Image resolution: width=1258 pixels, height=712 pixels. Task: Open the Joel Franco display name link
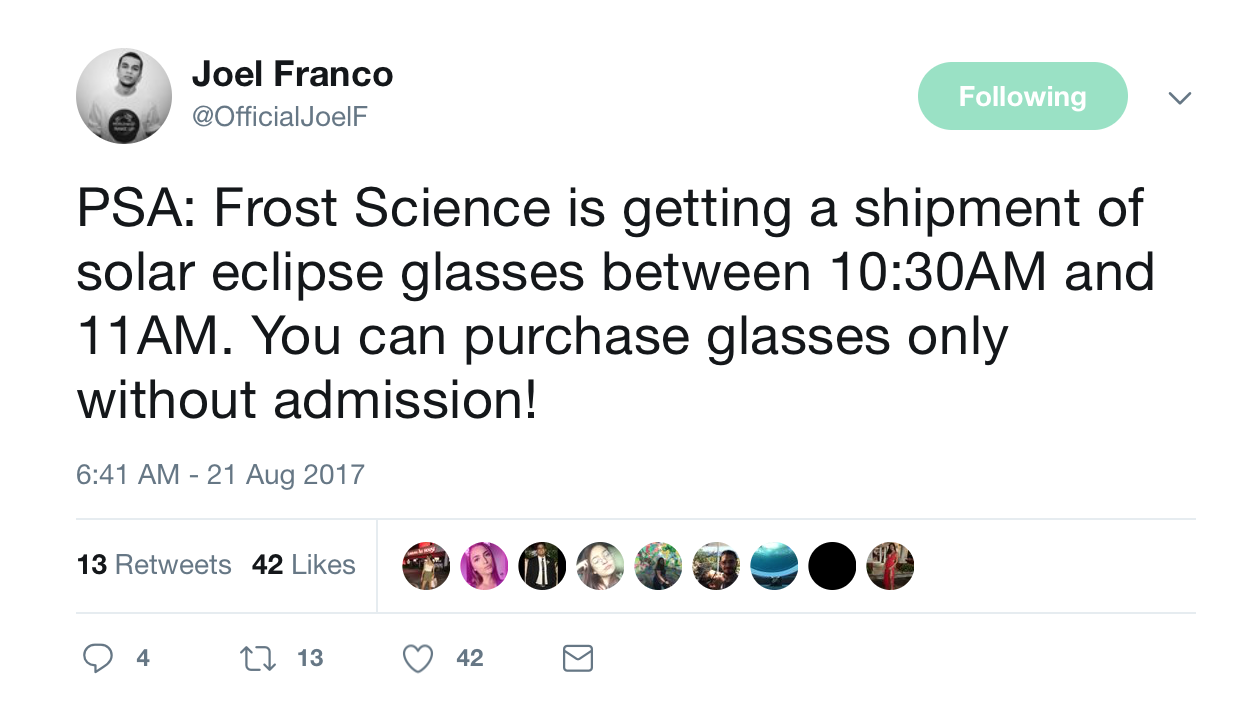pyautogui.click(x=292, y=75)
